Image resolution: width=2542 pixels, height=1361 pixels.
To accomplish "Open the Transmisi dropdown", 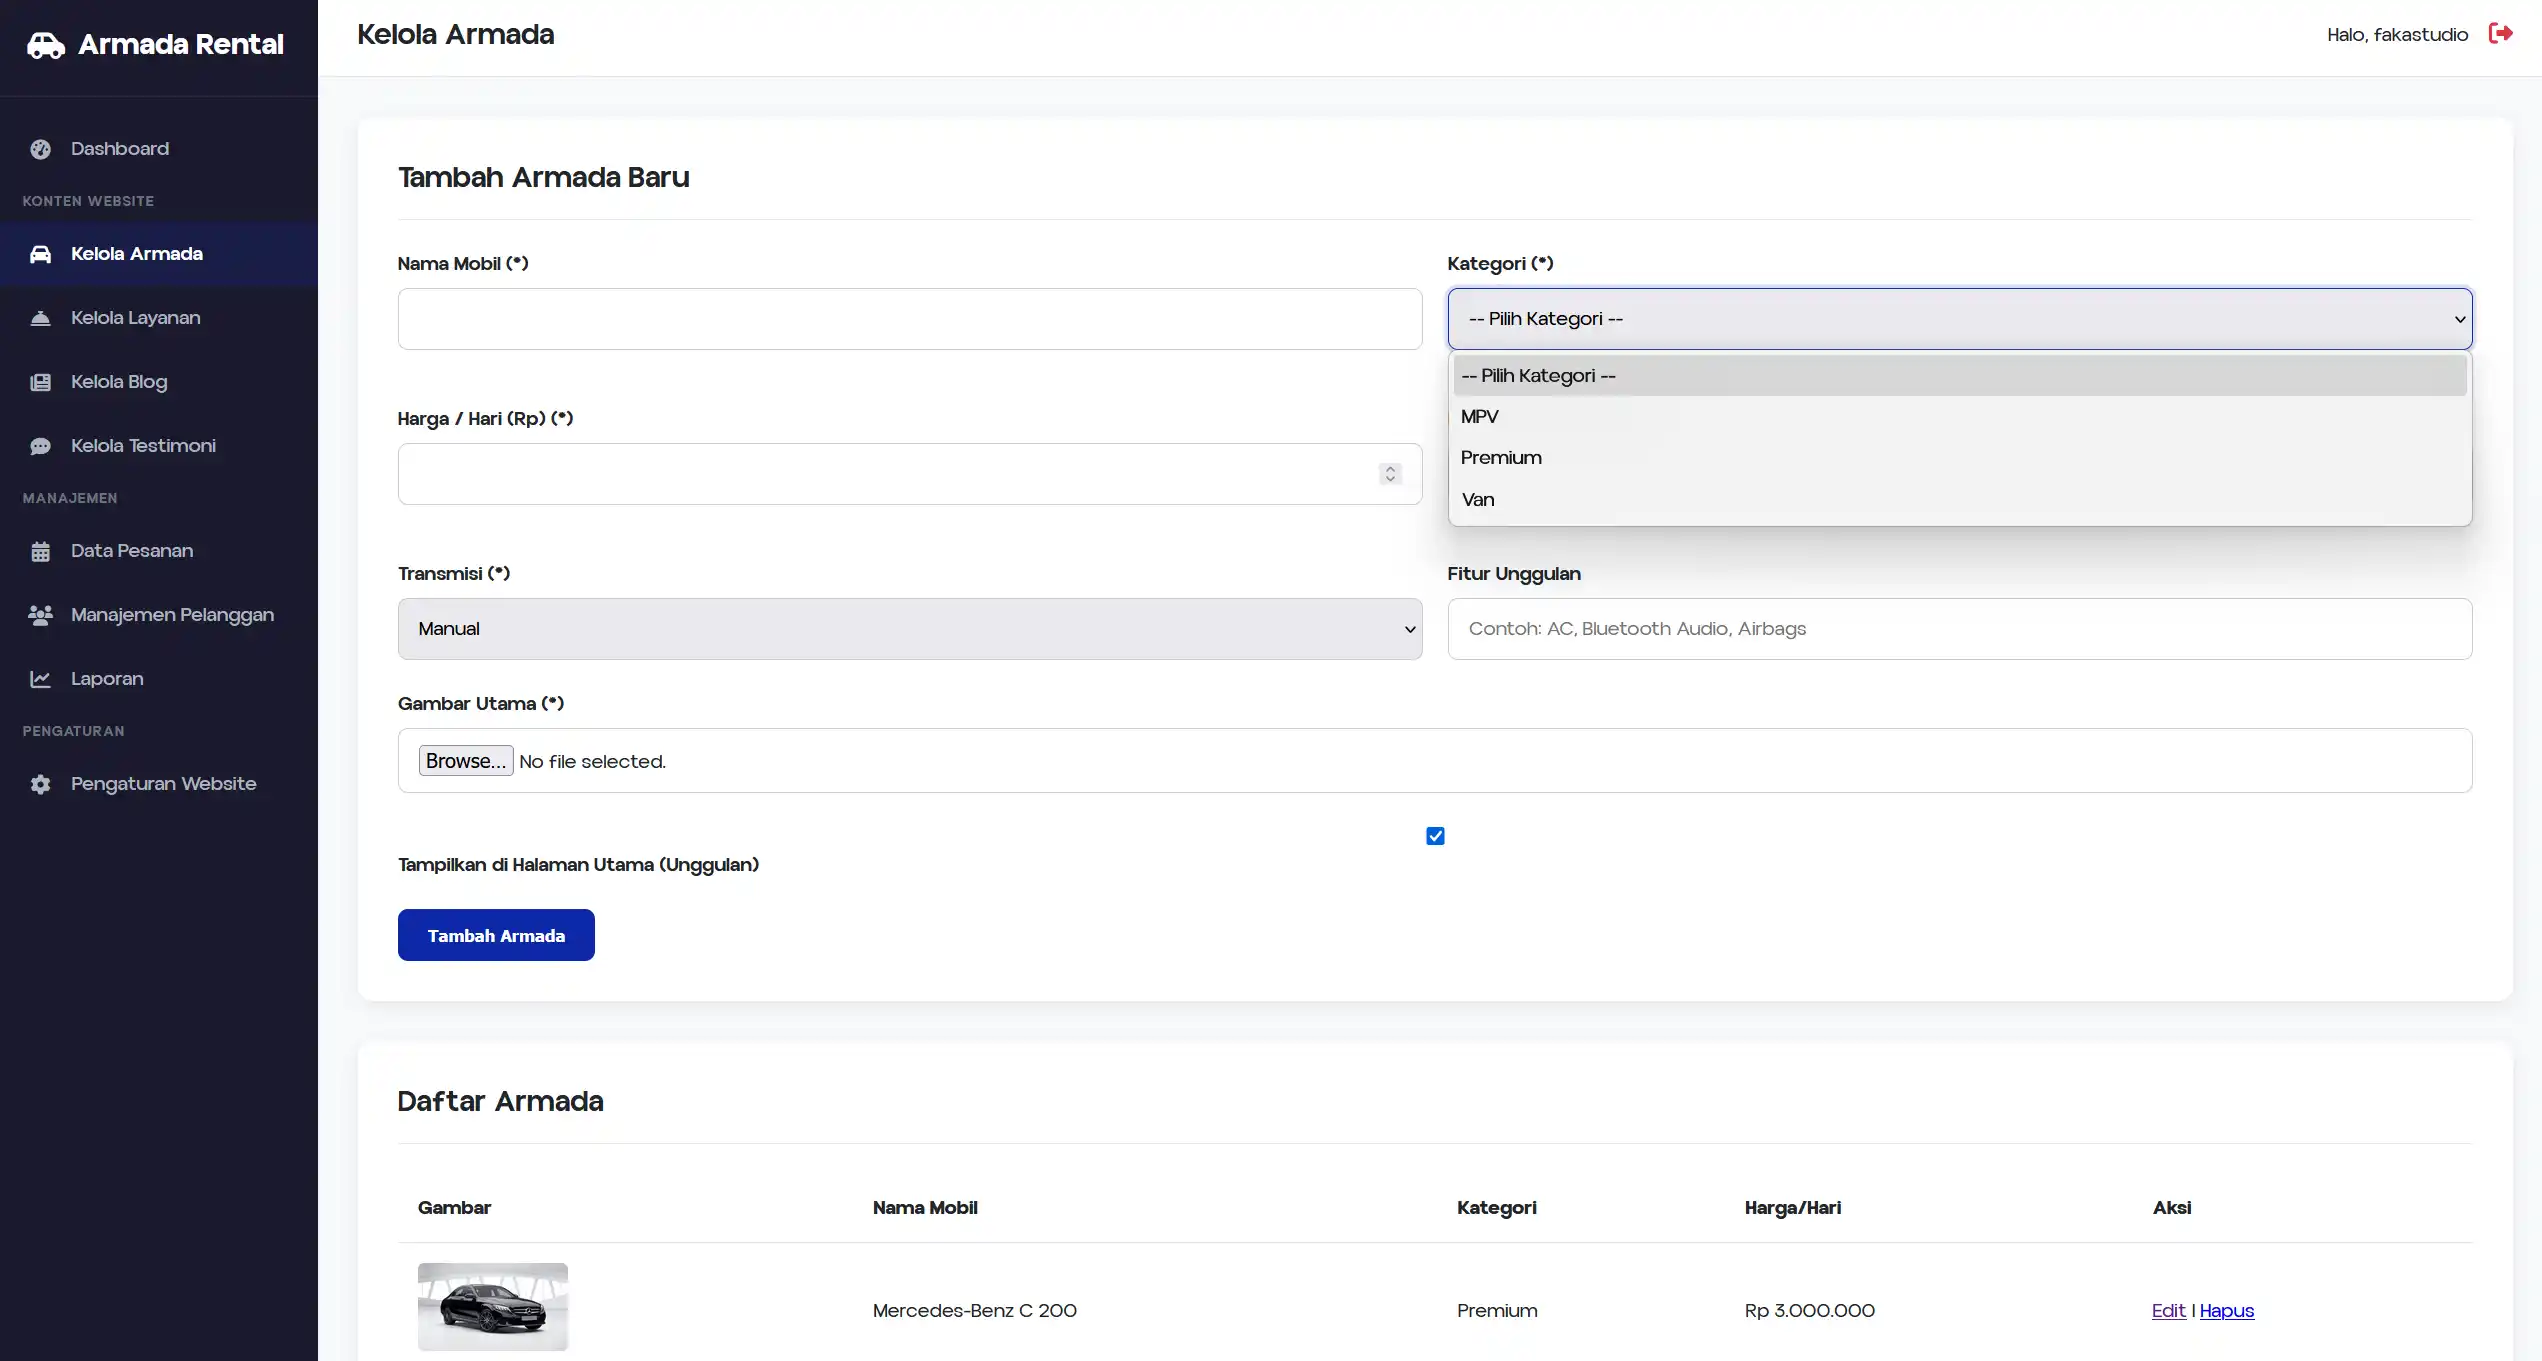I will click(909, 629).
